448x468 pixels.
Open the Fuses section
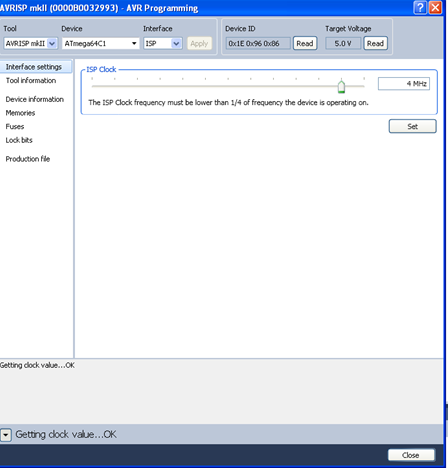coord(15,127)
